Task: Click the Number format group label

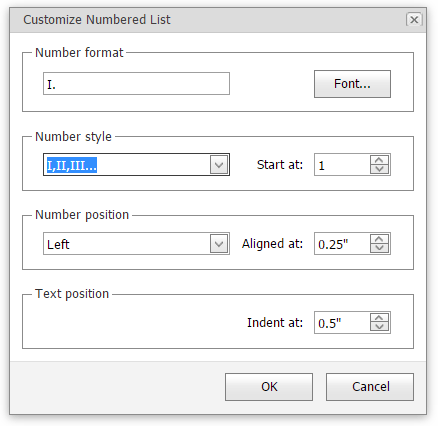Action: 79,53
